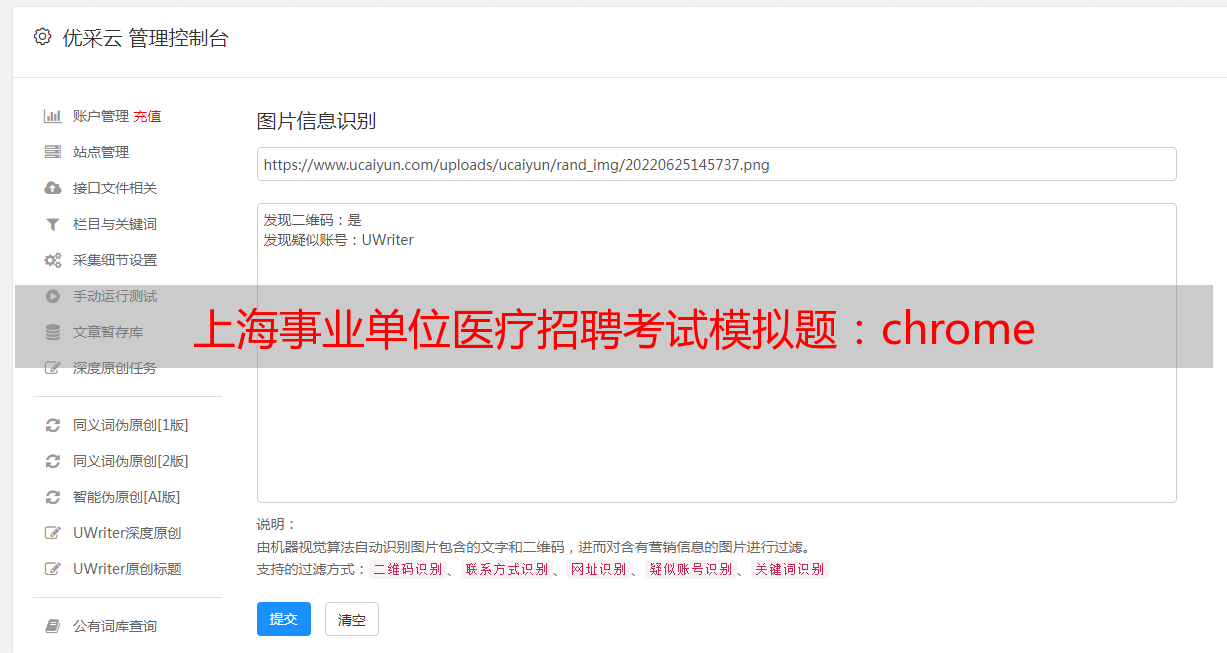Click the blue 提交 button
1227x653 pixels.
284,619
